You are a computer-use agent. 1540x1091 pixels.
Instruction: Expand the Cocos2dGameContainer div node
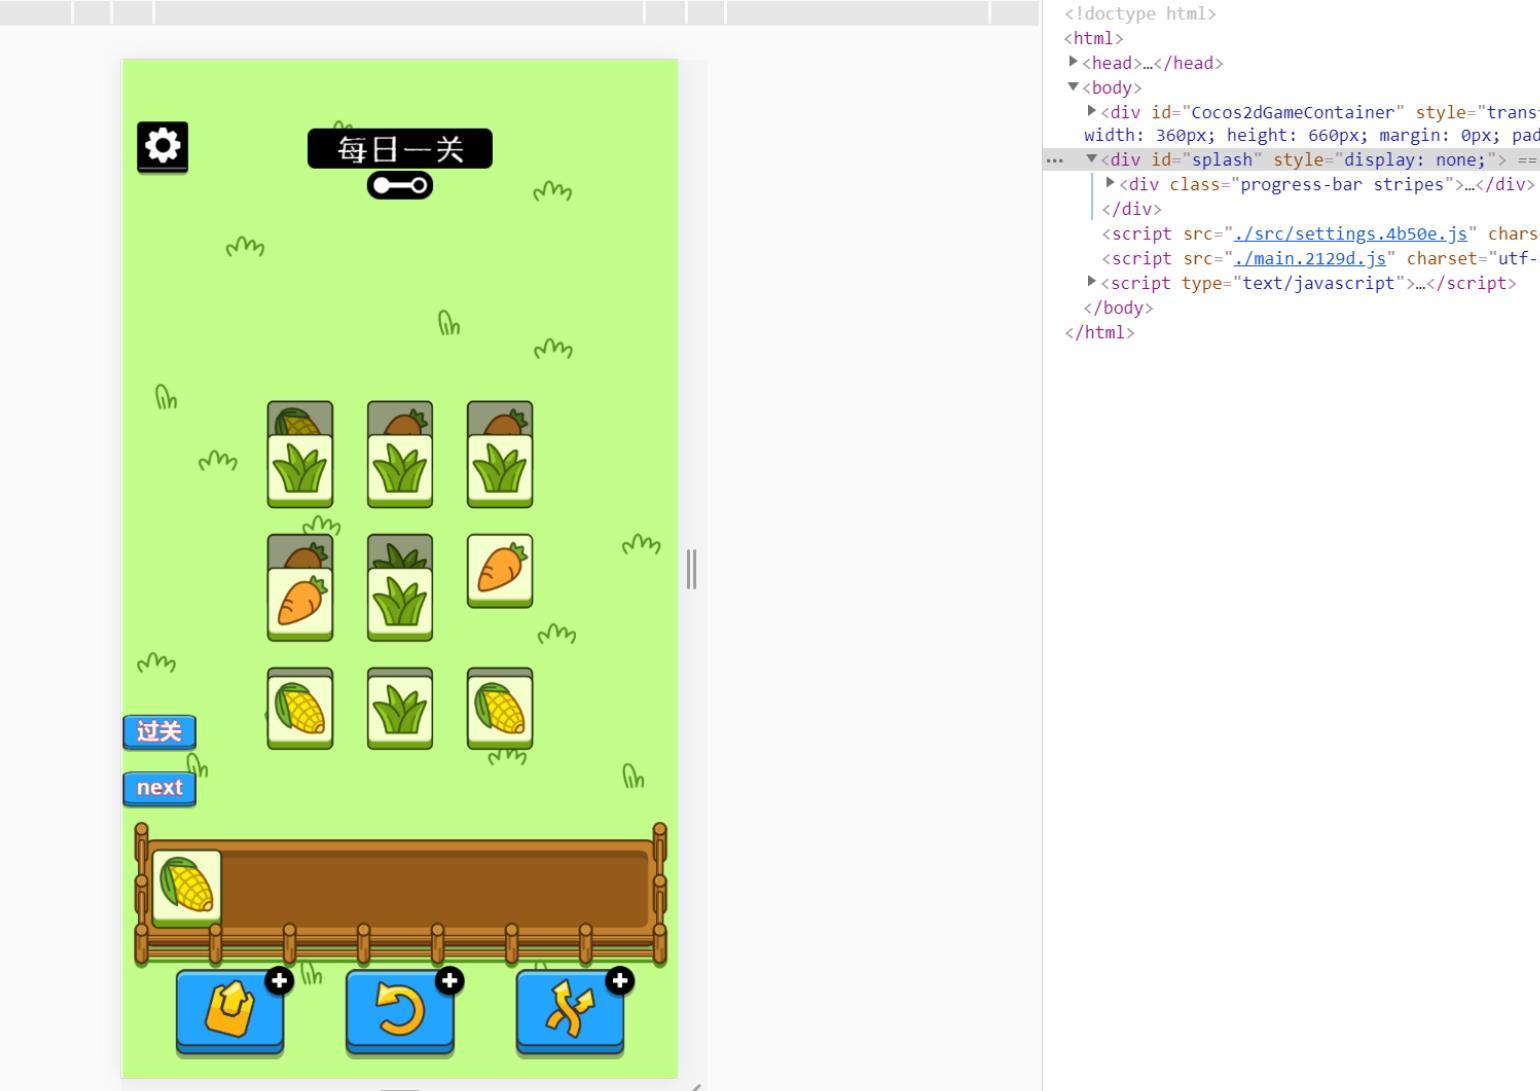click(1092, 111)
